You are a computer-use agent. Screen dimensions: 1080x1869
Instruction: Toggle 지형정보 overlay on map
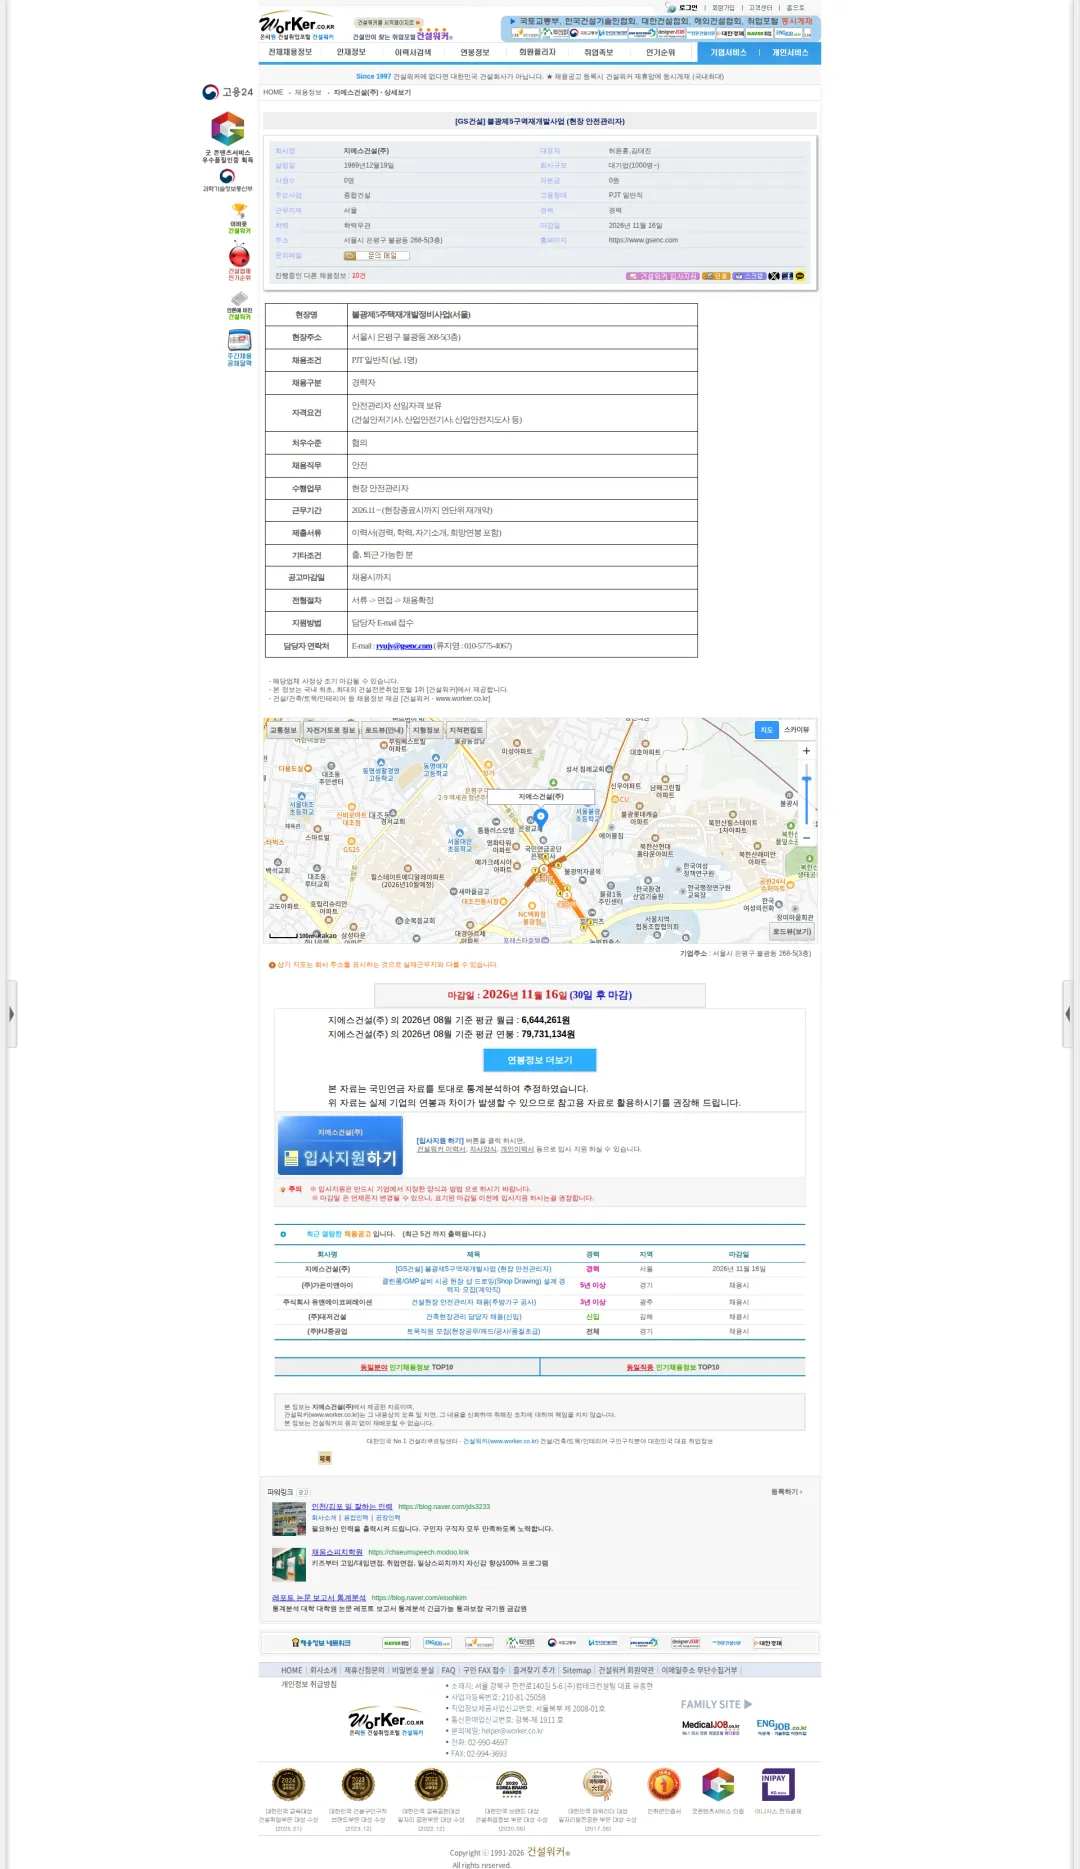(x=426, y=730)
